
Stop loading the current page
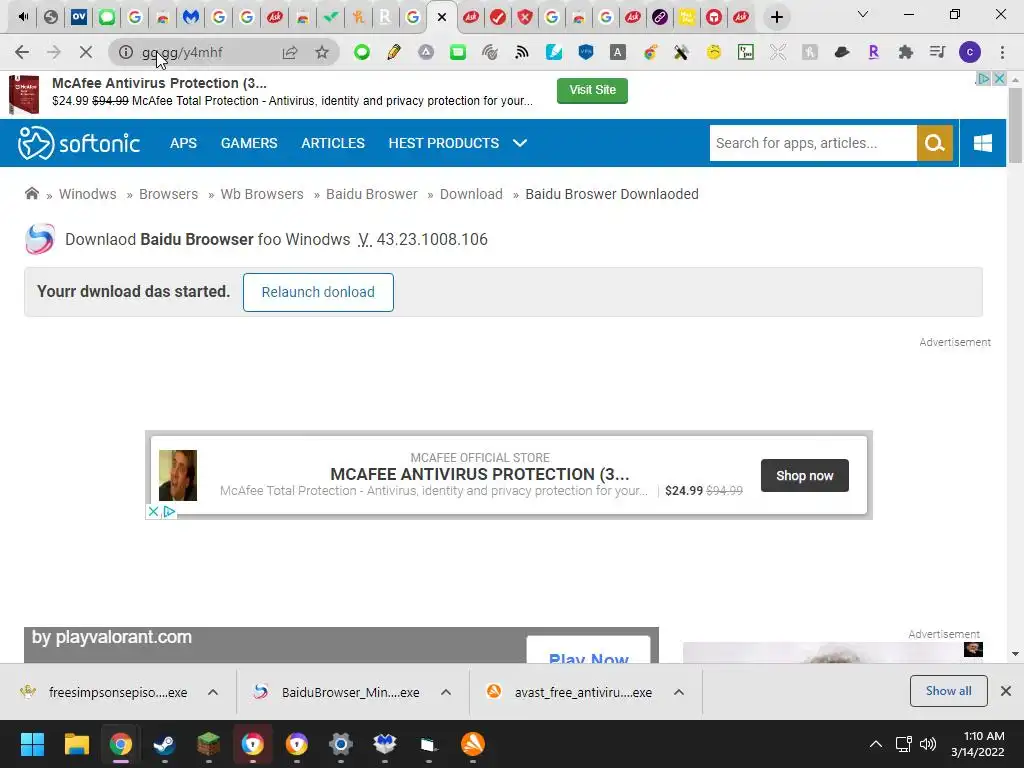pos(86,52)
